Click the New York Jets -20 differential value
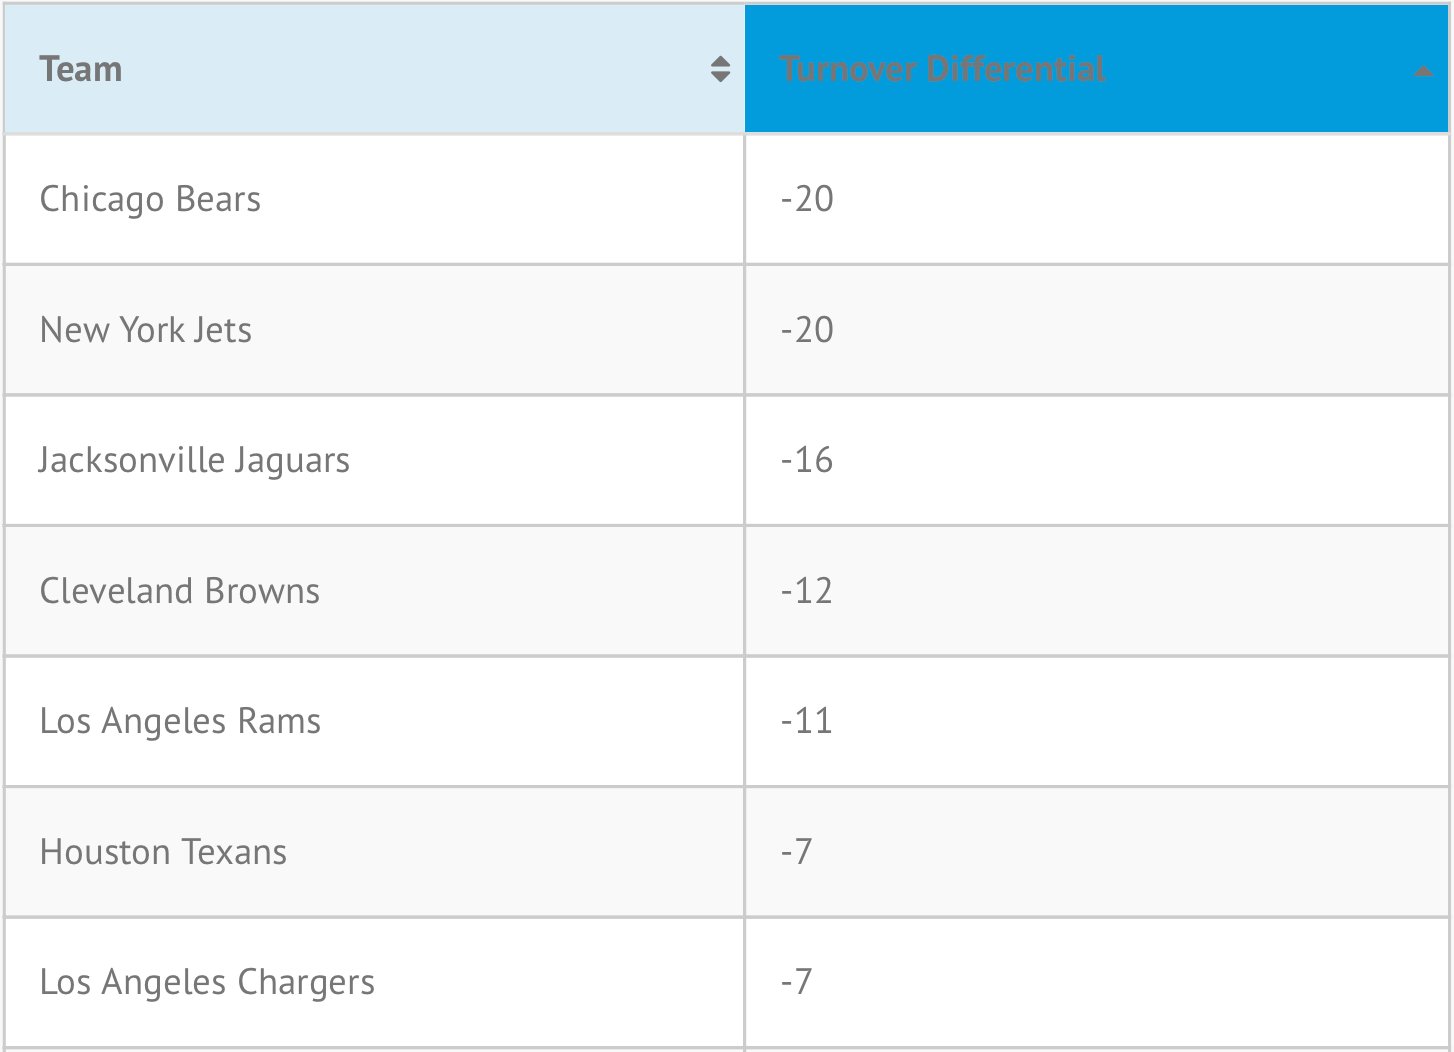 [x=807, y=330]
